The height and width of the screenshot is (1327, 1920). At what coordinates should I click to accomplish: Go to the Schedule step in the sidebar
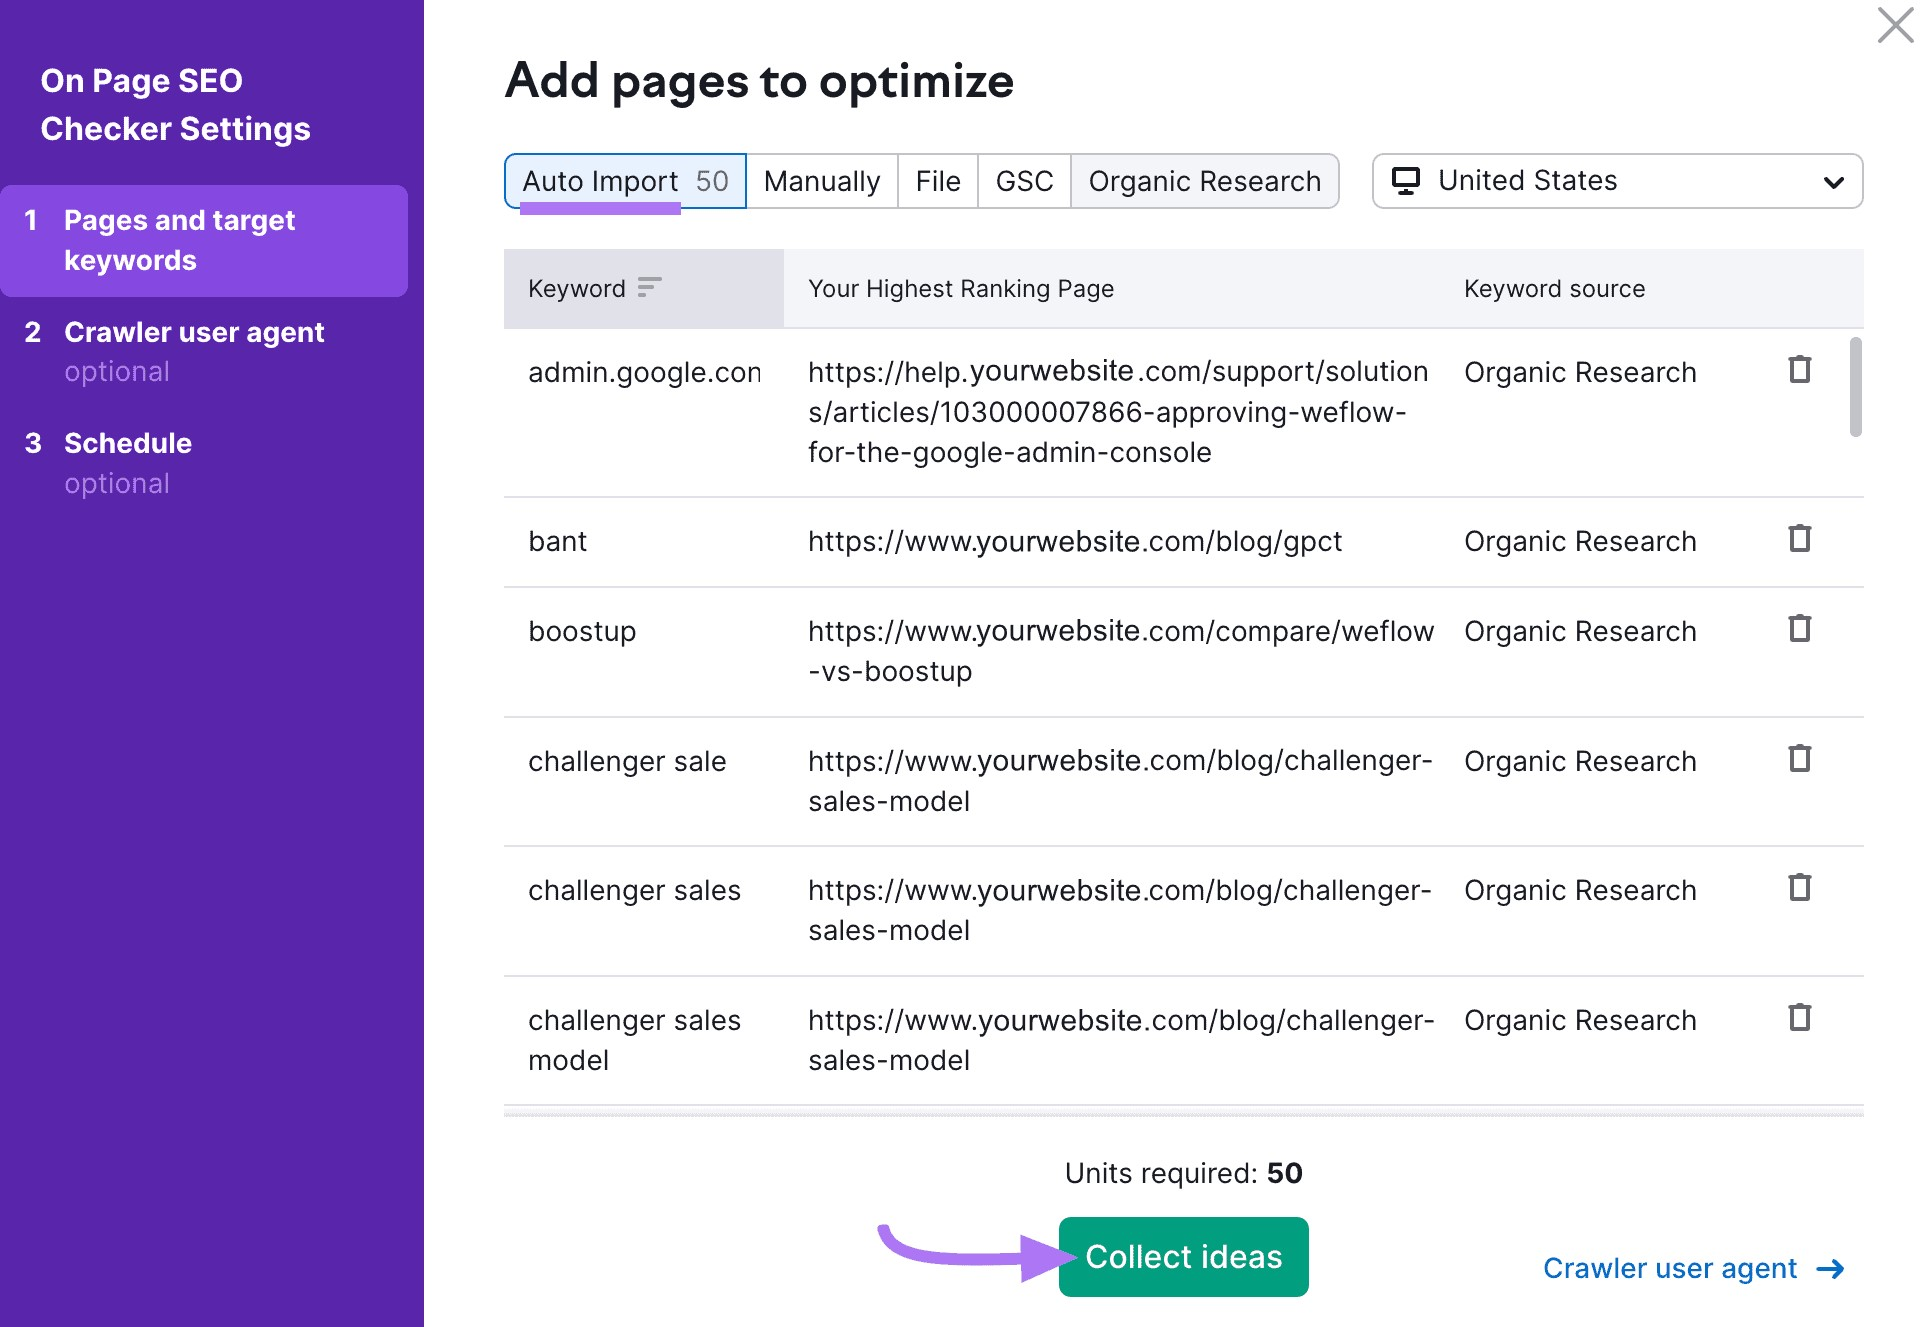point(128,443)
